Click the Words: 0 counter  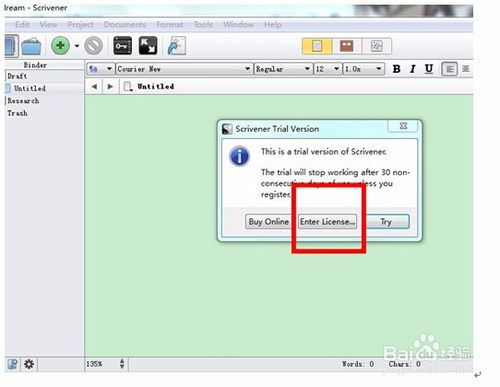tap(358, 364)
